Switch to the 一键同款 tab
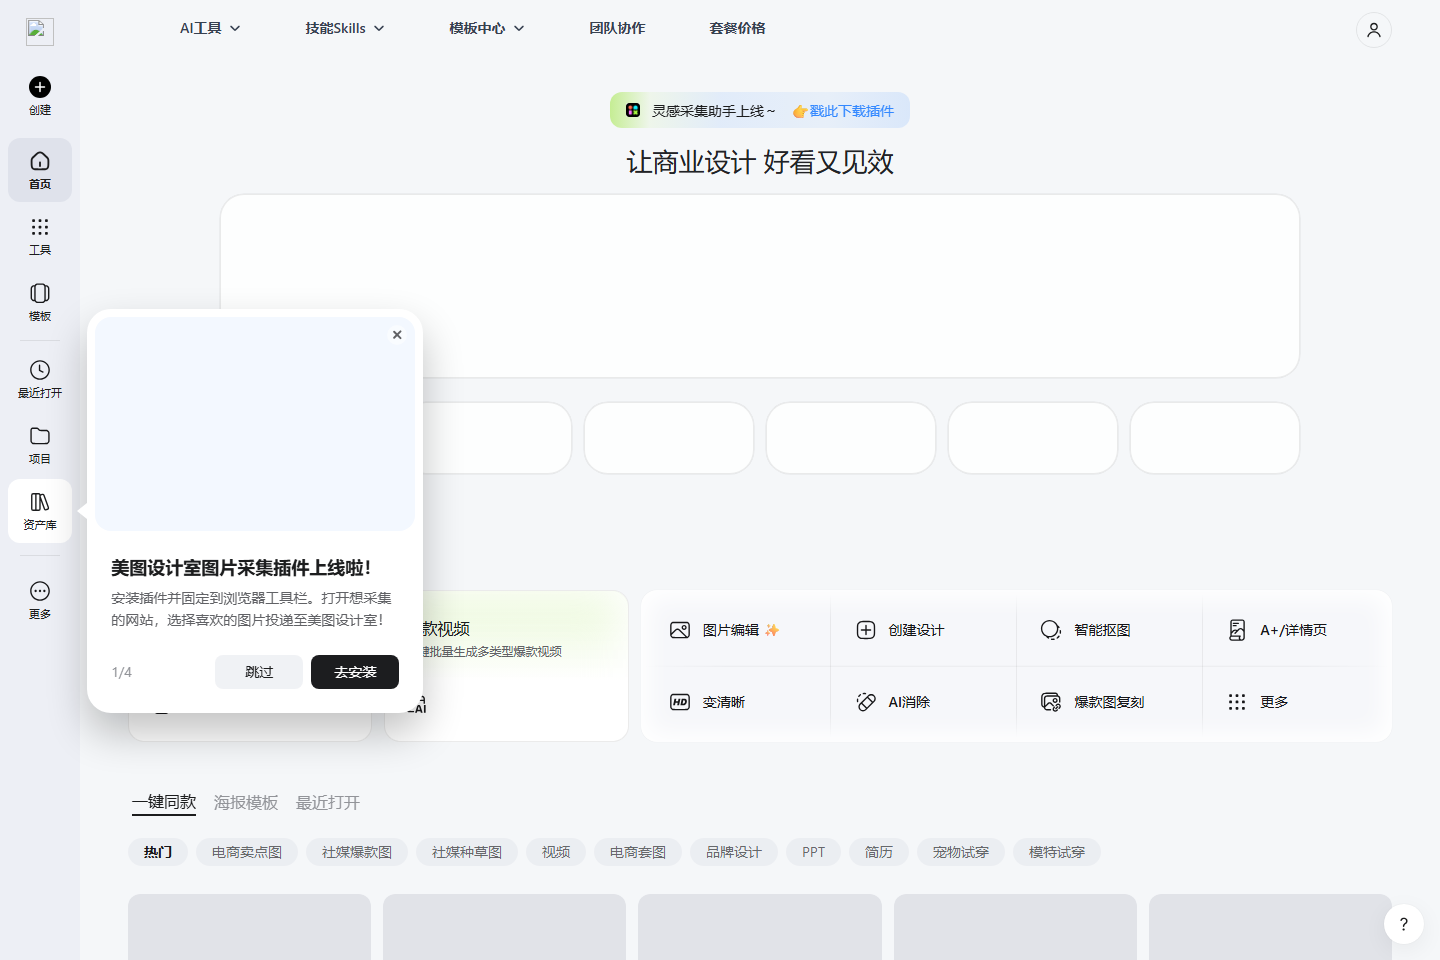The height and width of the screenshot is (960, 1440). pos(164,802)
